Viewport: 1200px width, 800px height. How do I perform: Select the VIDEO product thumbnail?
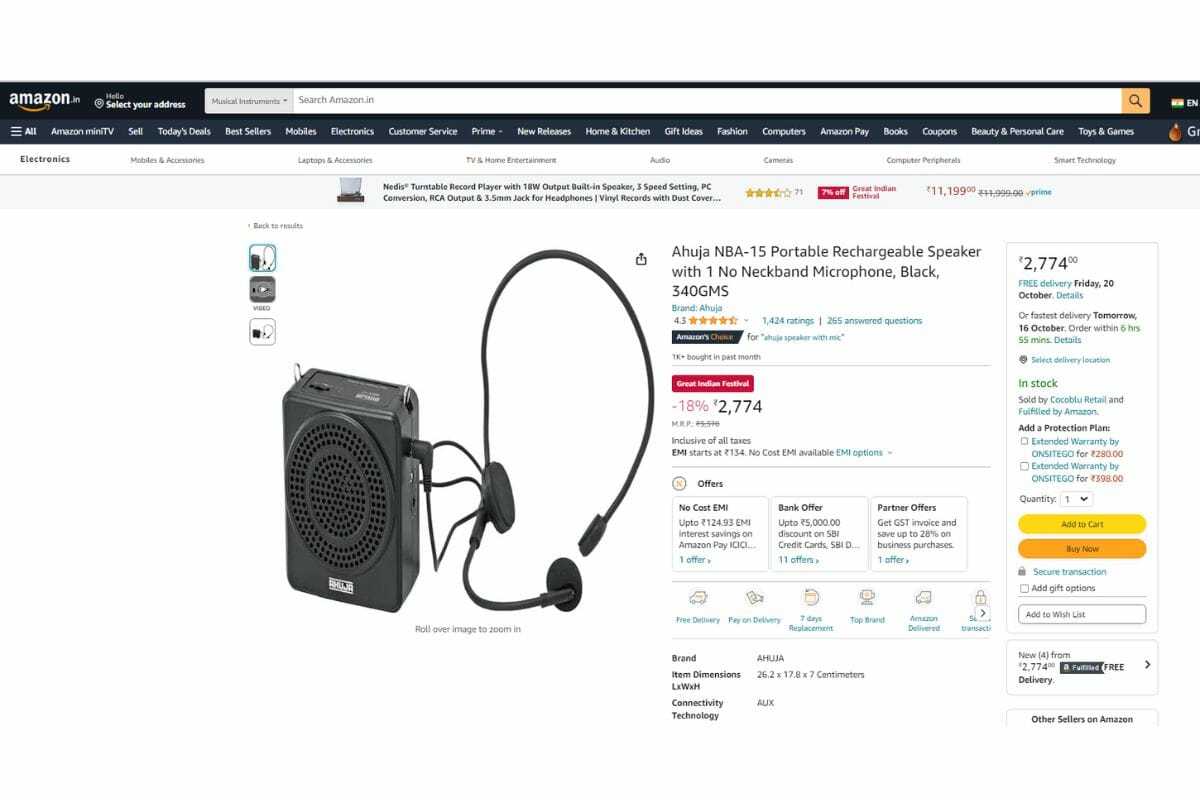(263, 290)
